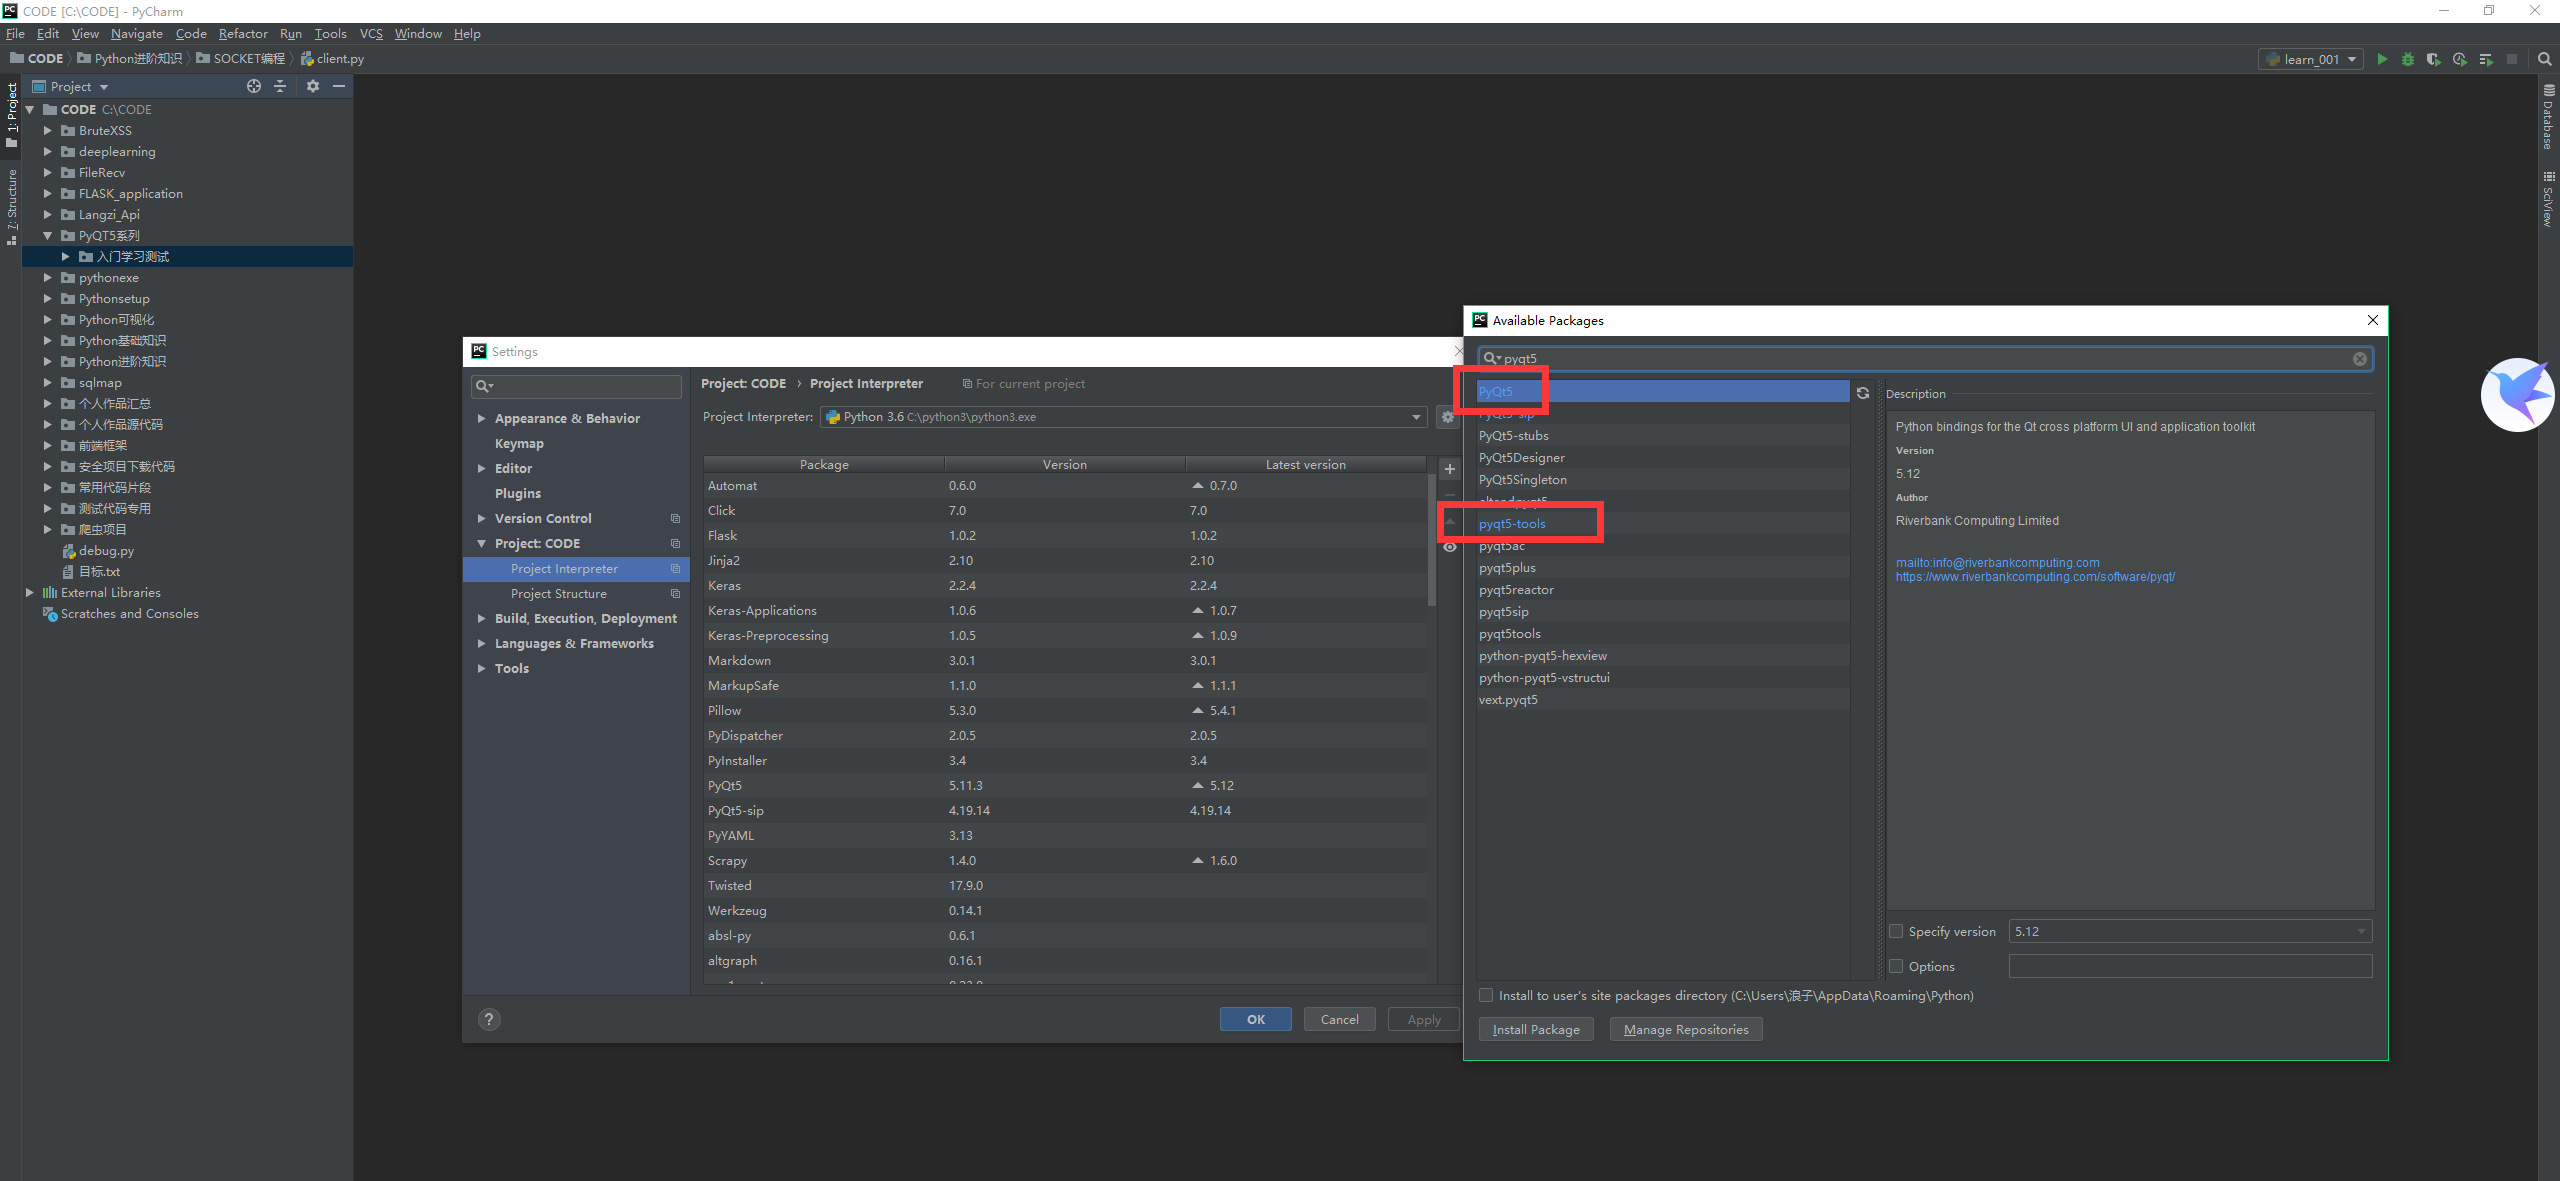Open the version 5.12 dropdown
Viewport: 2560px width, 1181px height.
pos(2190,931)
